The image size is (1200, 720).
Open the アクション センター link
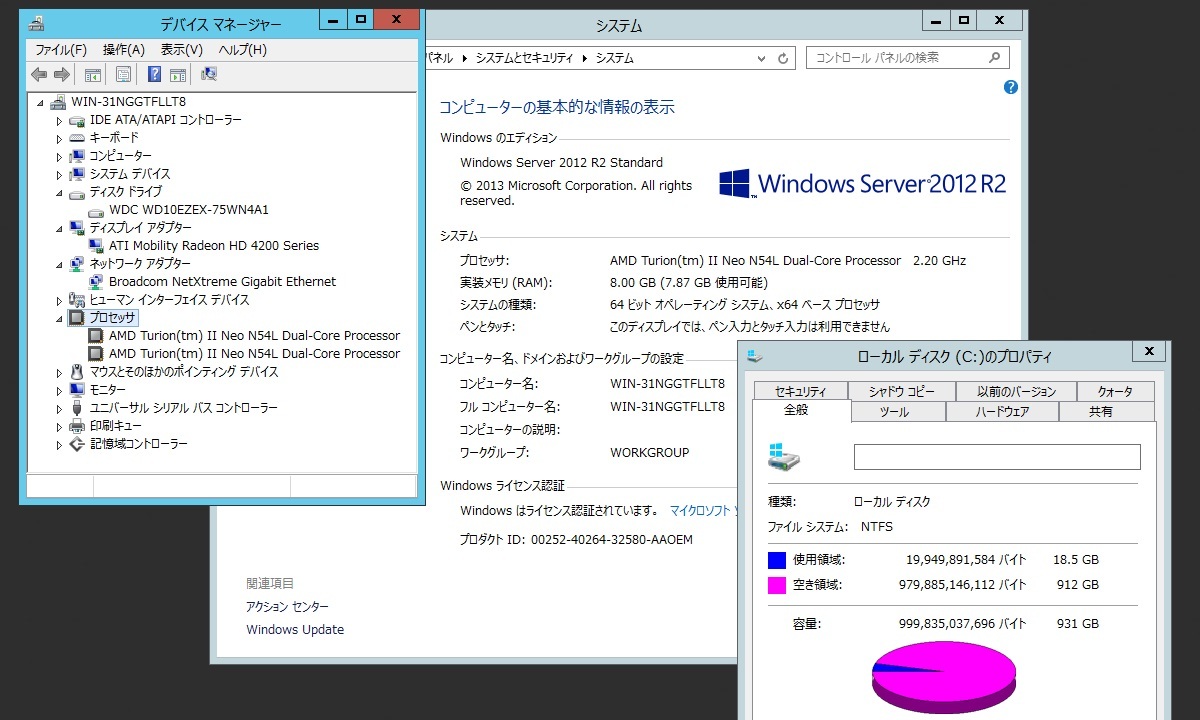tap(287, 607)
